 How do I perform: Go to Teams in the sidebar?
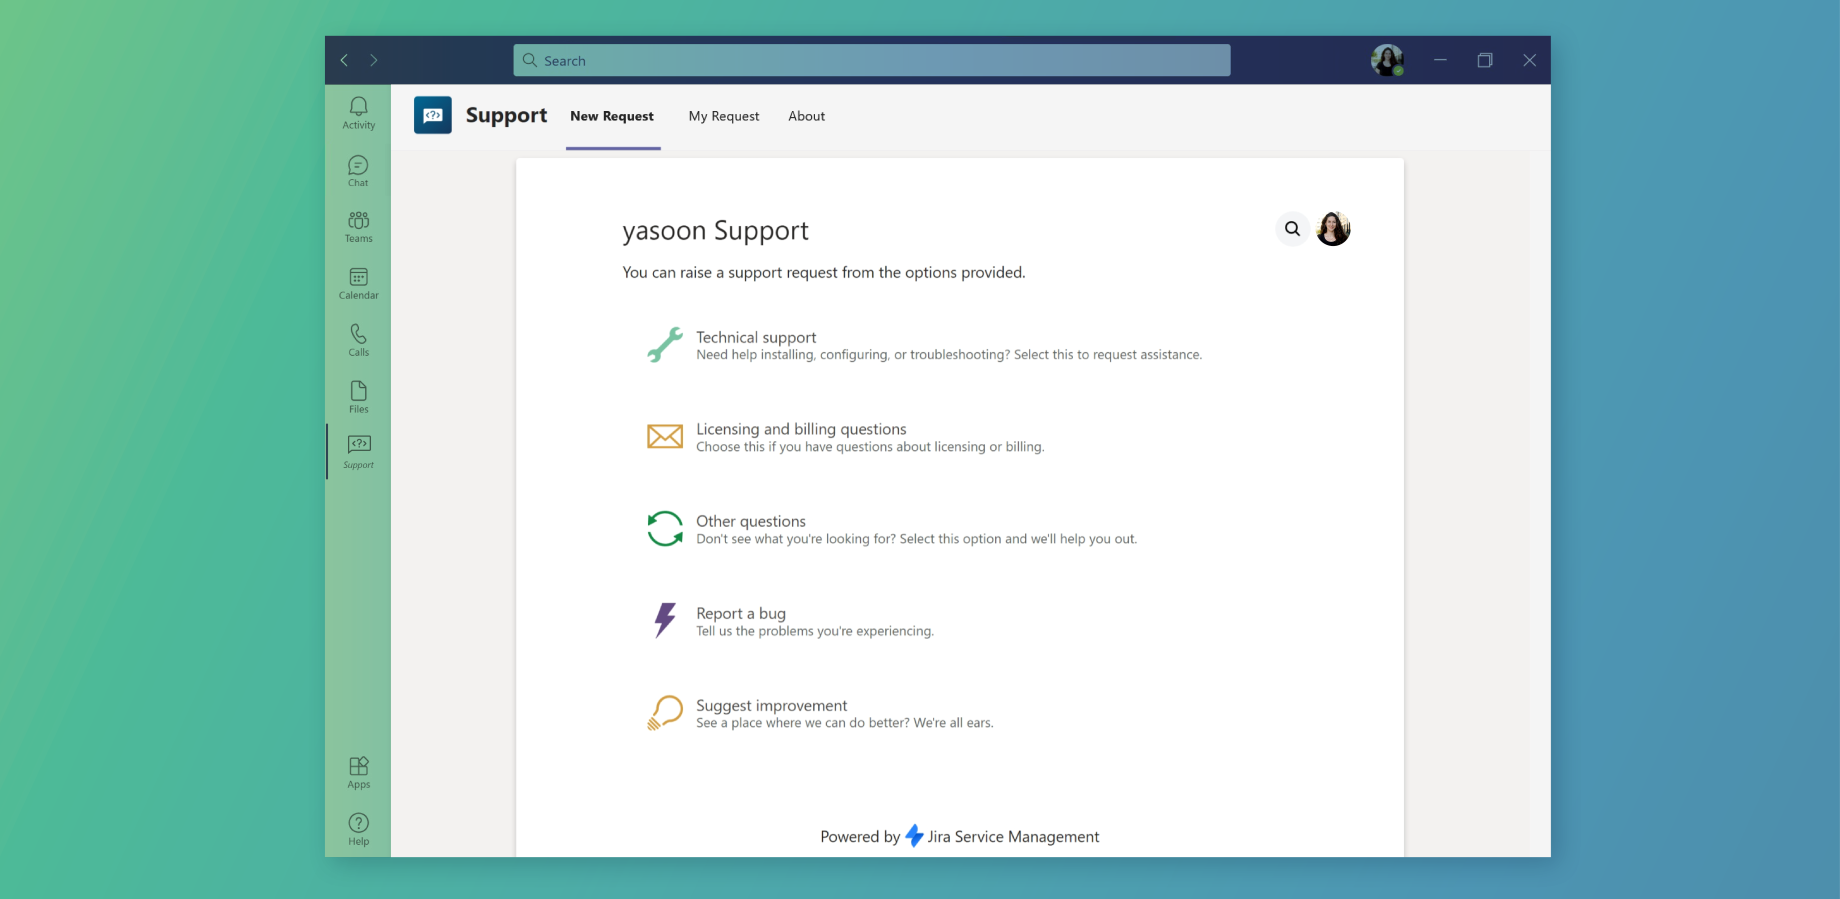point(358,226)
